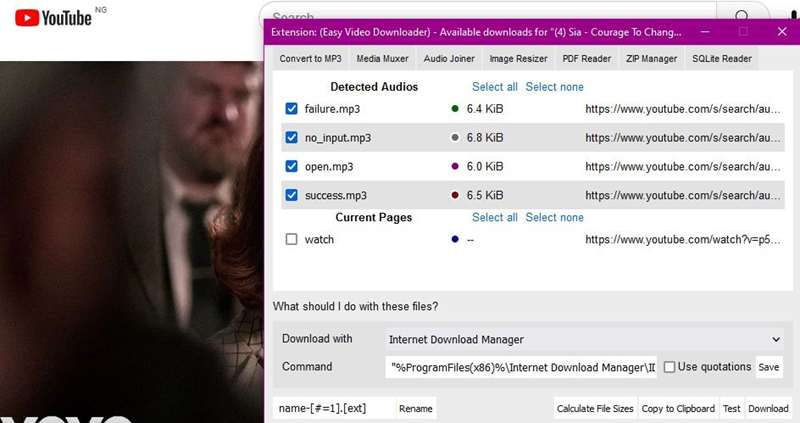Uncheck the failure.mp3 checkbox

[291, 109]
